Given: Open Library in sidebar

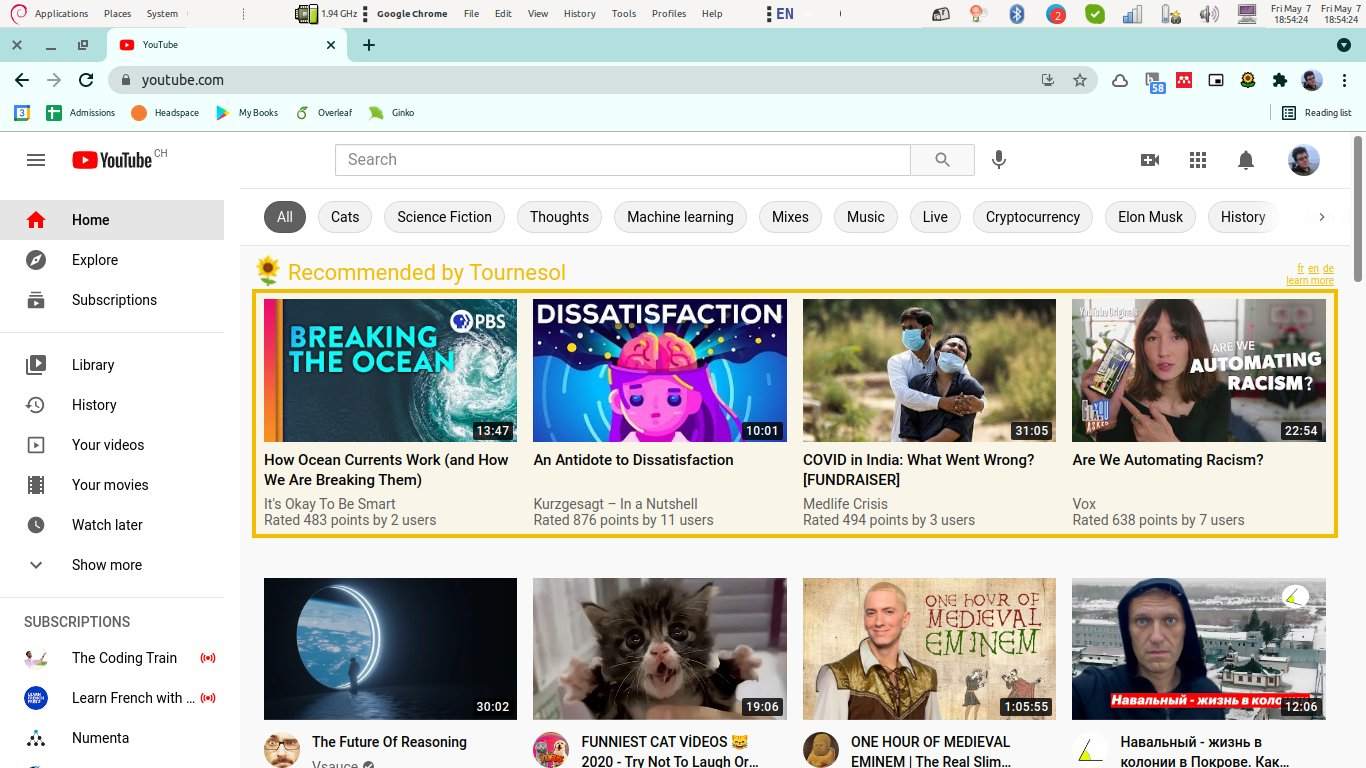Looking at the screenshot, I should pos(112,365).
